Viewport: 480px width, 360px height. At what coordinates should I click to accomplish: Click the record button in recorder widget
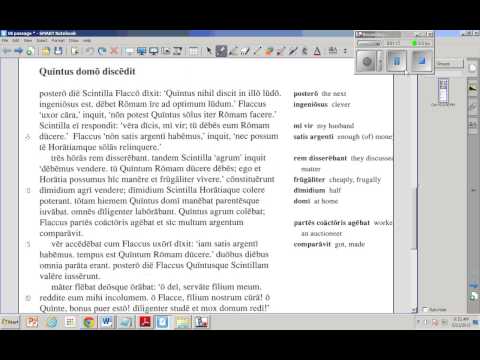click(367, 61)
